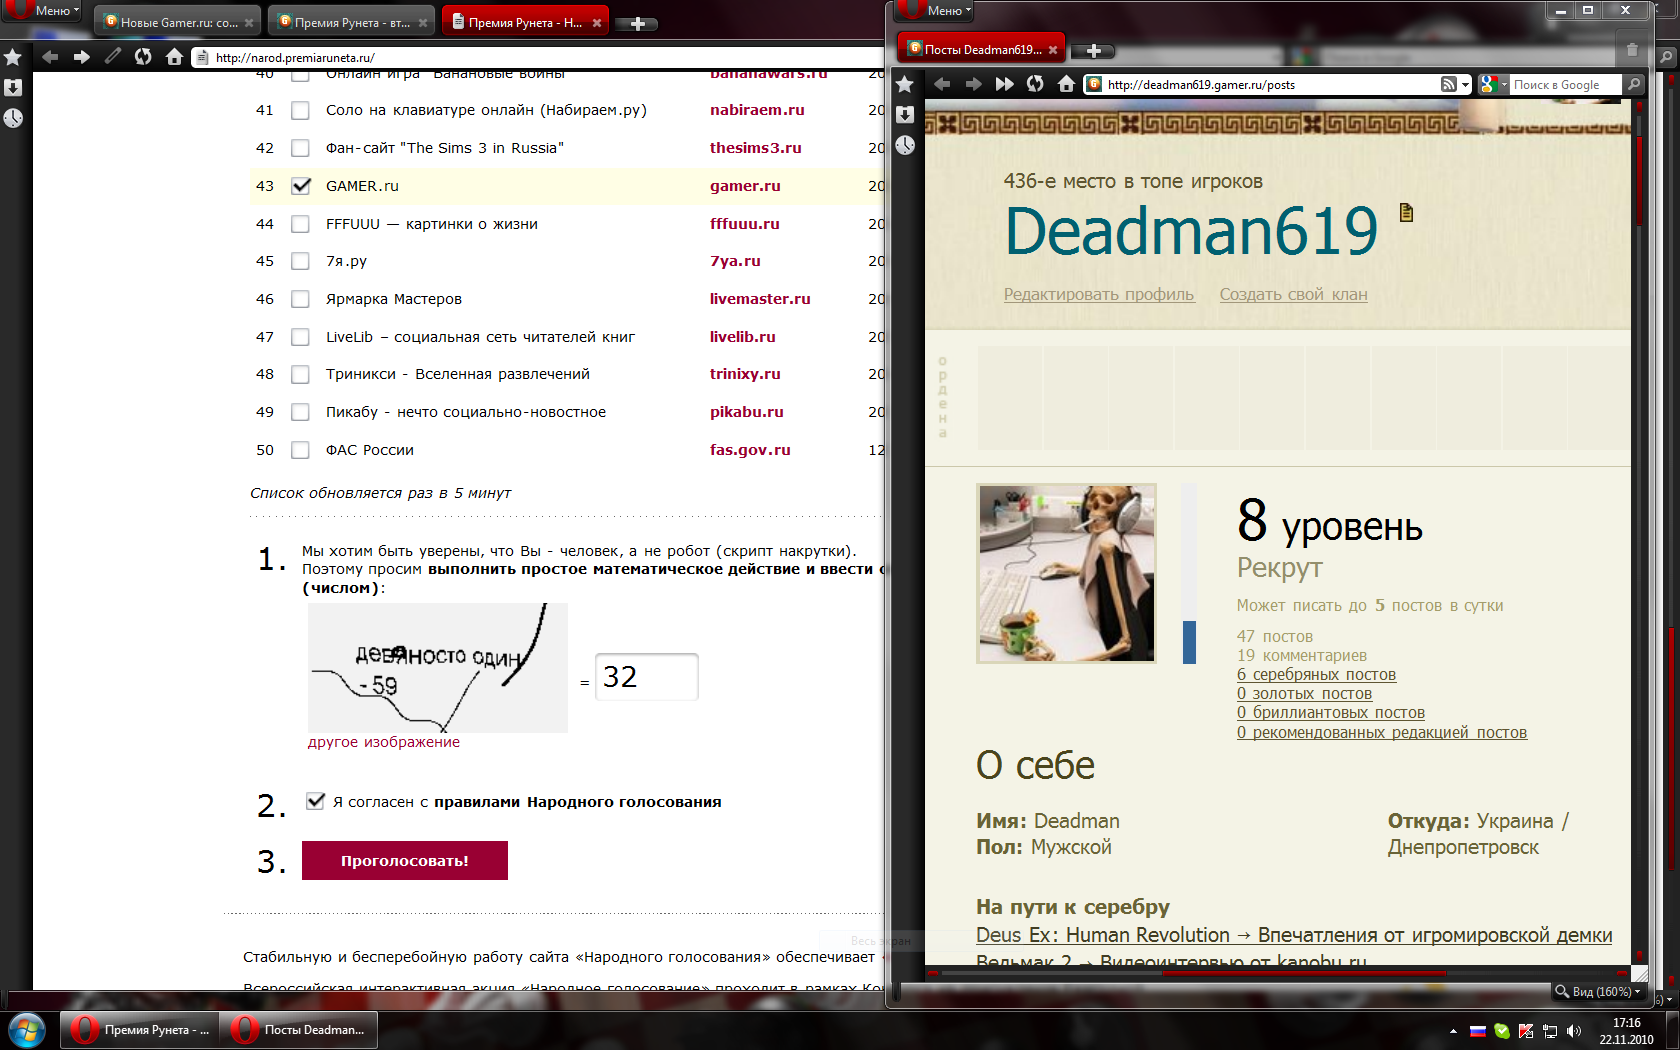Check the box for Соло на клавиатуре онлайн

300,110
